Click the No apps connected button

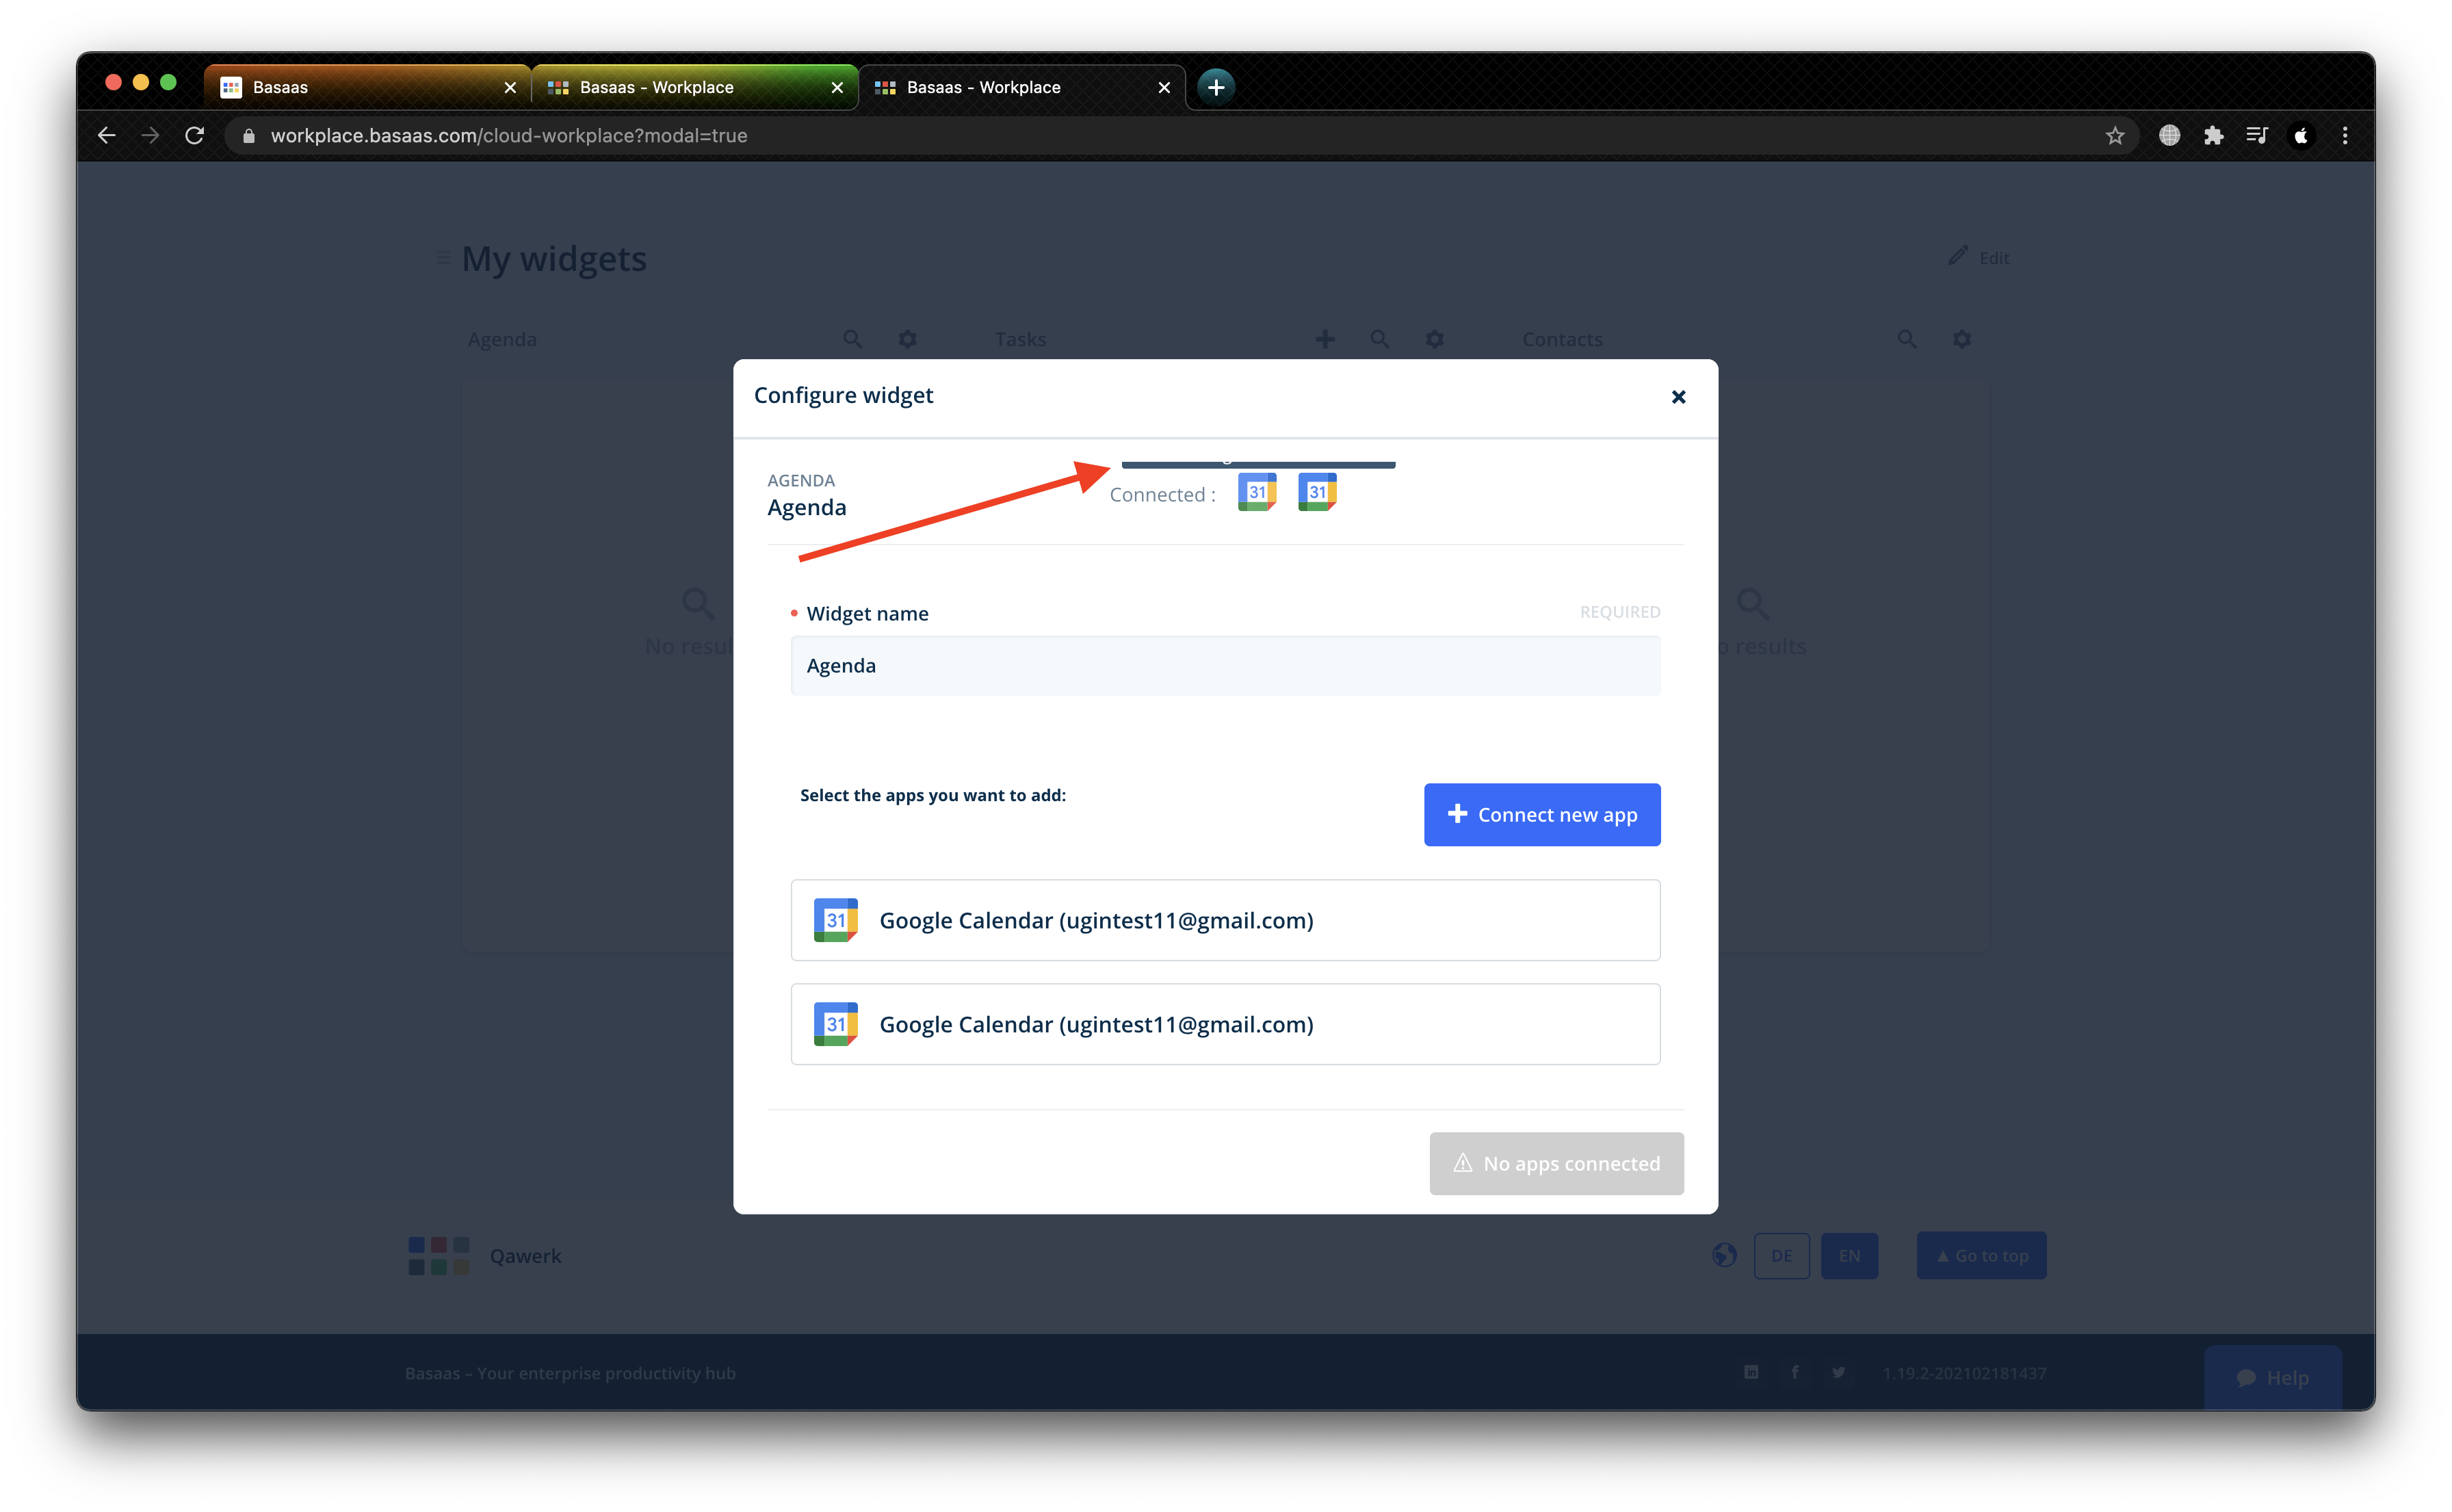(x=1556, y=1163)
